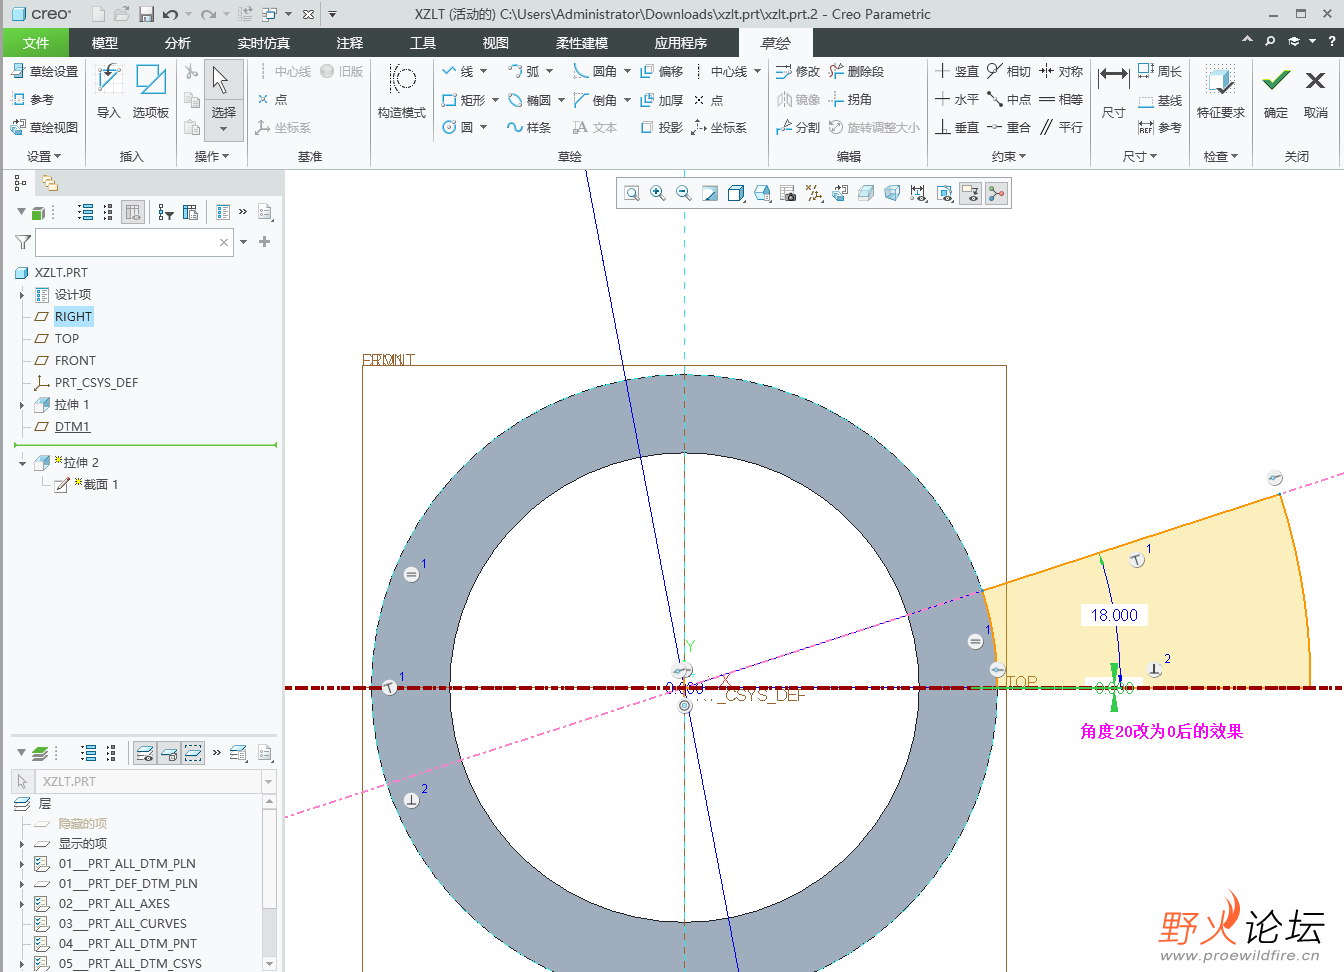1344x972 pixels.
Task: Click the zoom in magnifier in graphics toolbar
Action: coord(658,193)
